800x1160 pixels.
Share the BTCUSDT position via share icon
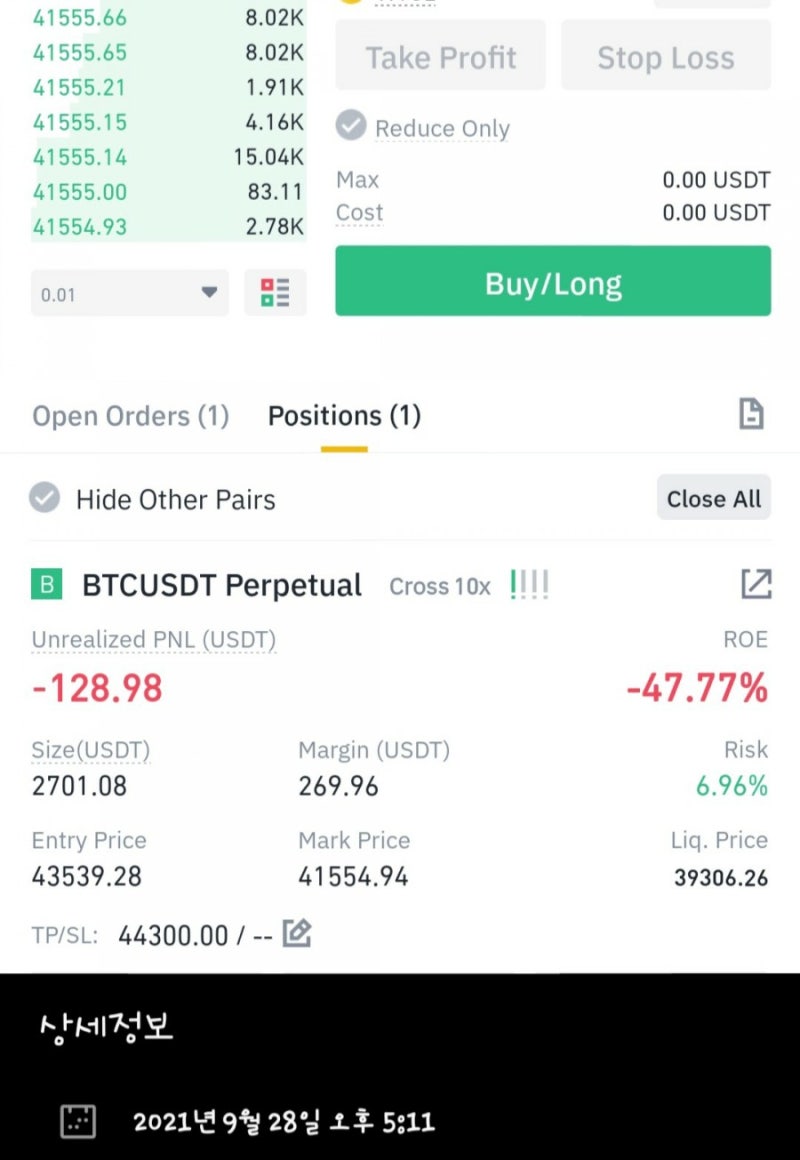point(756,584)
